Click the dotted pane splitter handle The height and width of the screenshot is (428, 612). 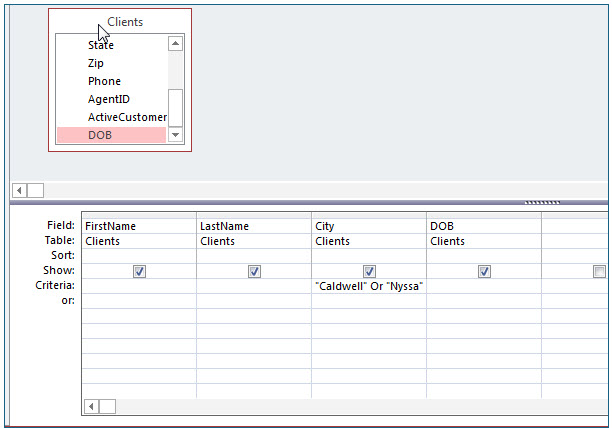[x=542, y=202]
